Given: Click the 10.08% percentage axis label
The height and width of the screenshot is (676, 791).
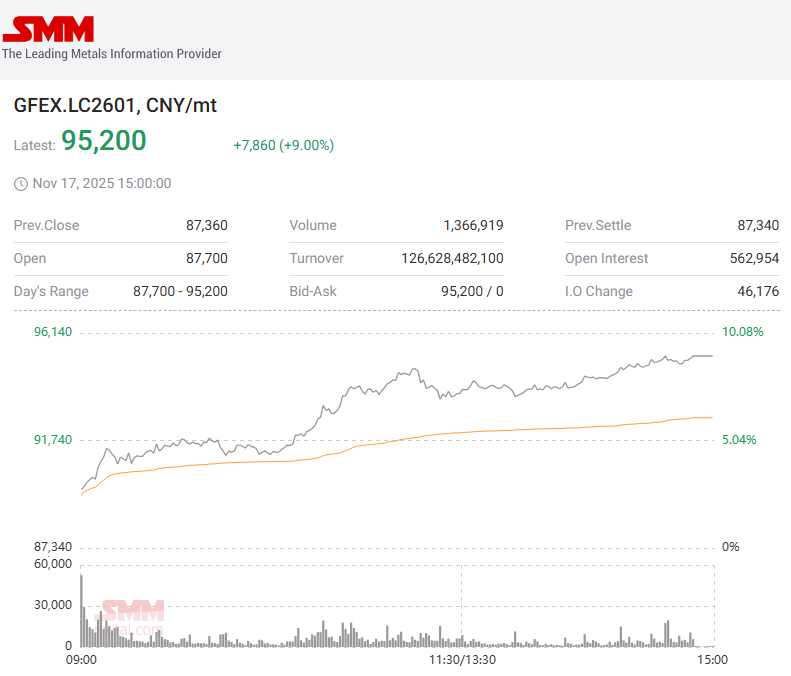Looking at the screenshot, I should [743, 332].
